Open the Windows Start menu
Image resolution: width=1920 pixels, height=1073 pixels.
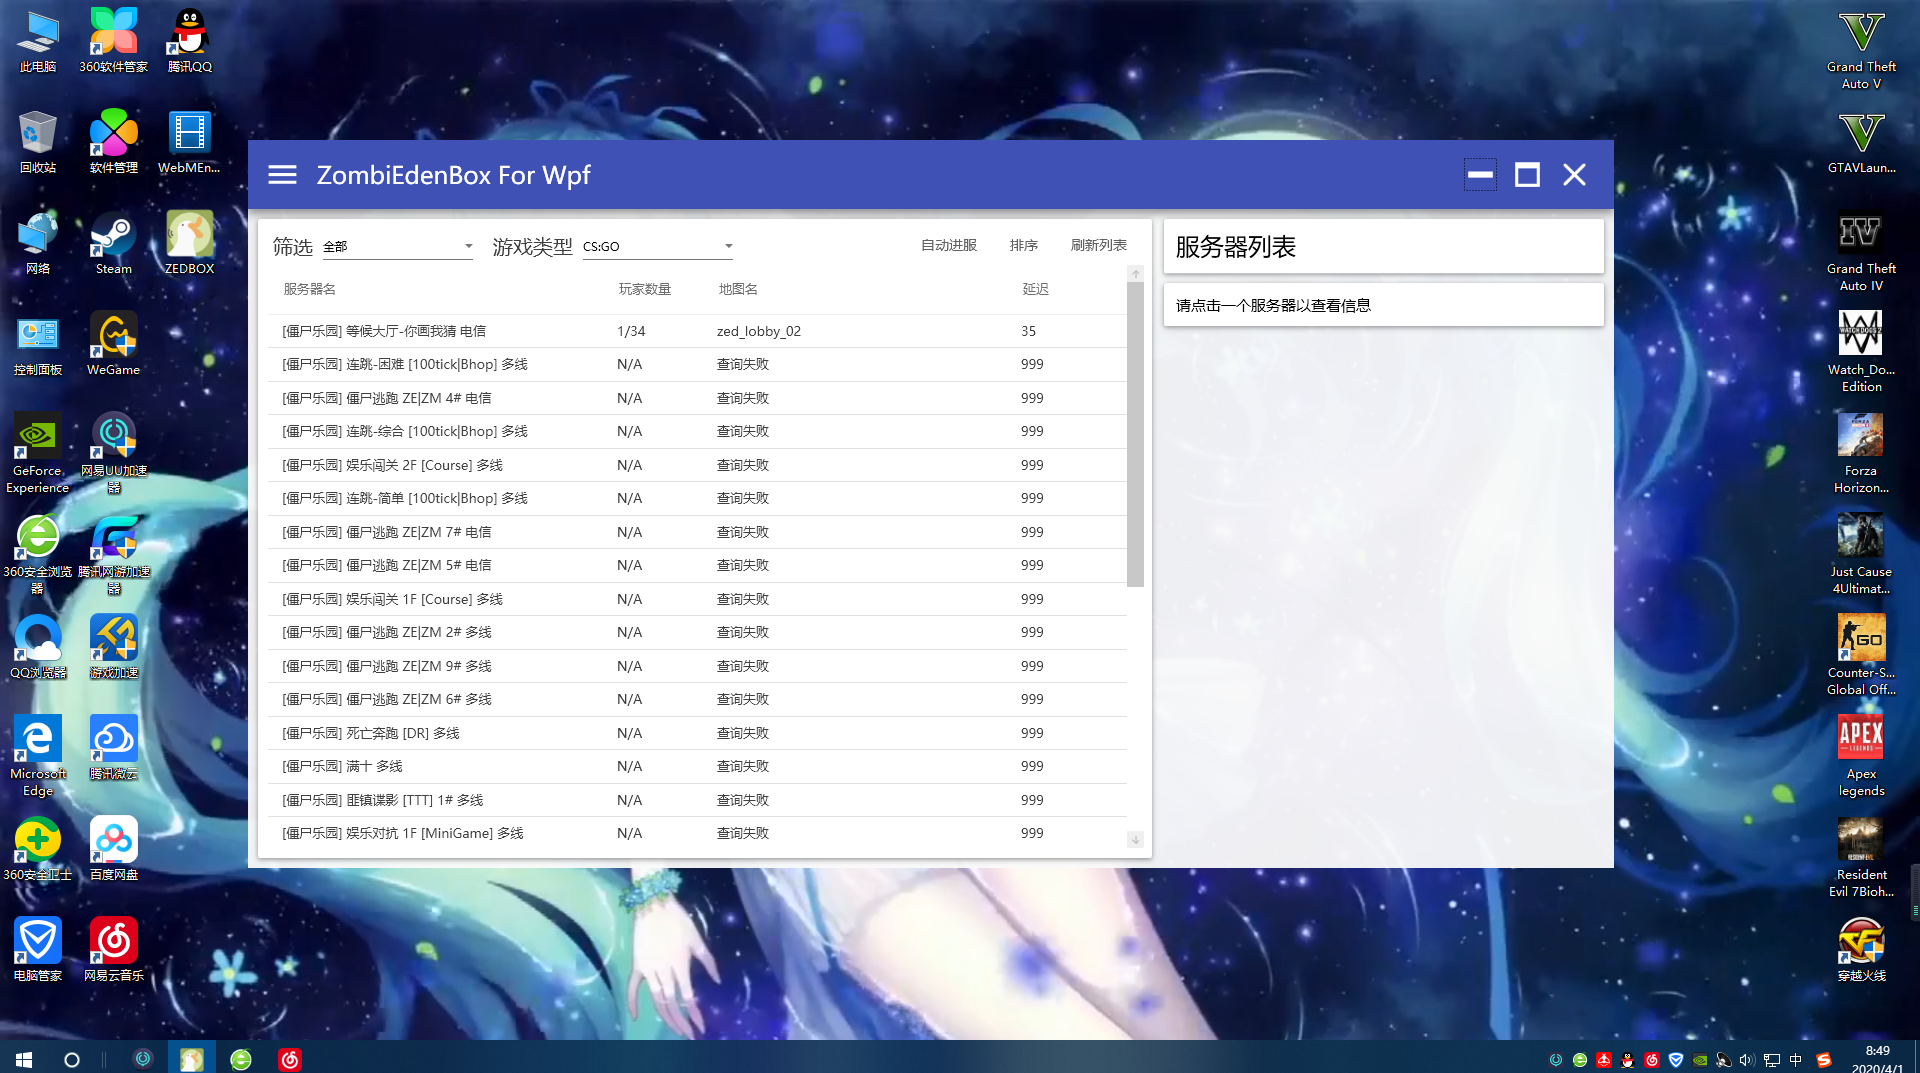tap(22, 1059)
